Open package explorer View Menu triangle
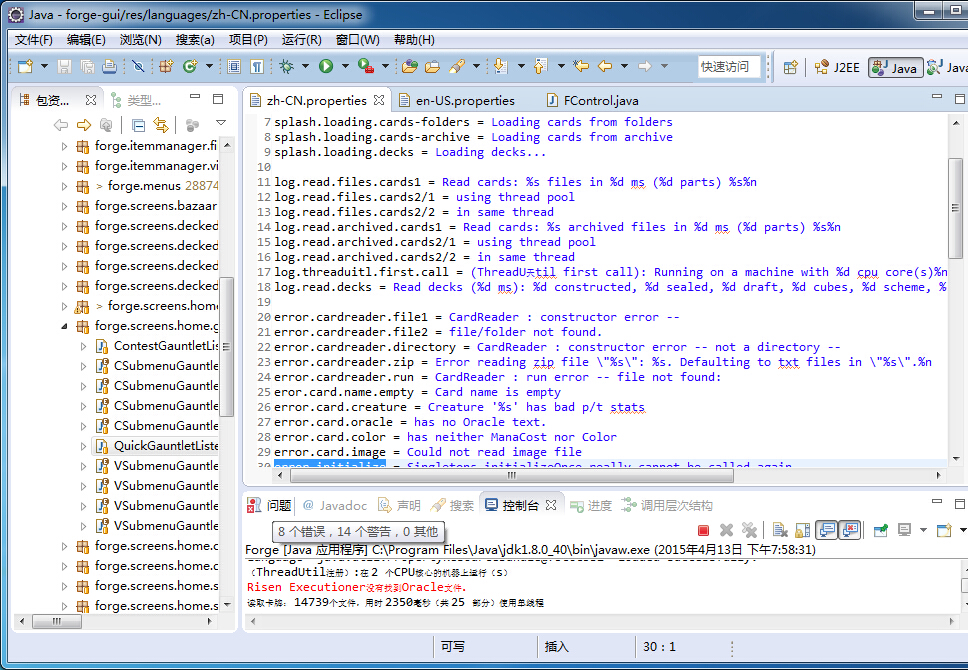Image resolution: width=968 pixels, height=670 pixels. pyautogui.click(x=220, y=124)
